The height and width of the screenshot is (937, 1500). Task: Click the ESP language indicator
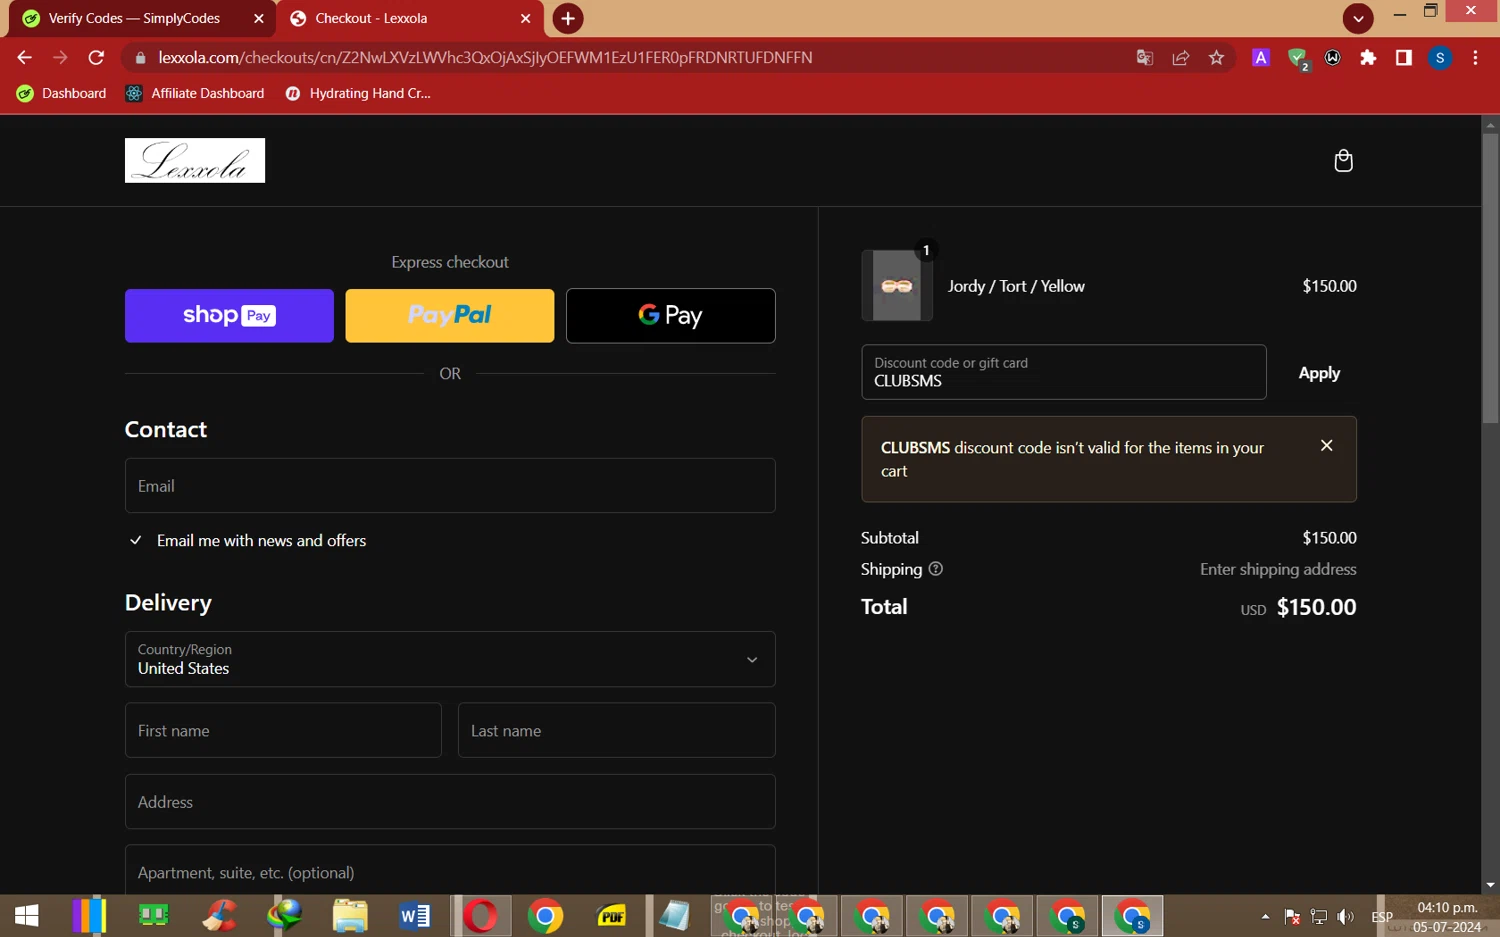pos(1382,916)
